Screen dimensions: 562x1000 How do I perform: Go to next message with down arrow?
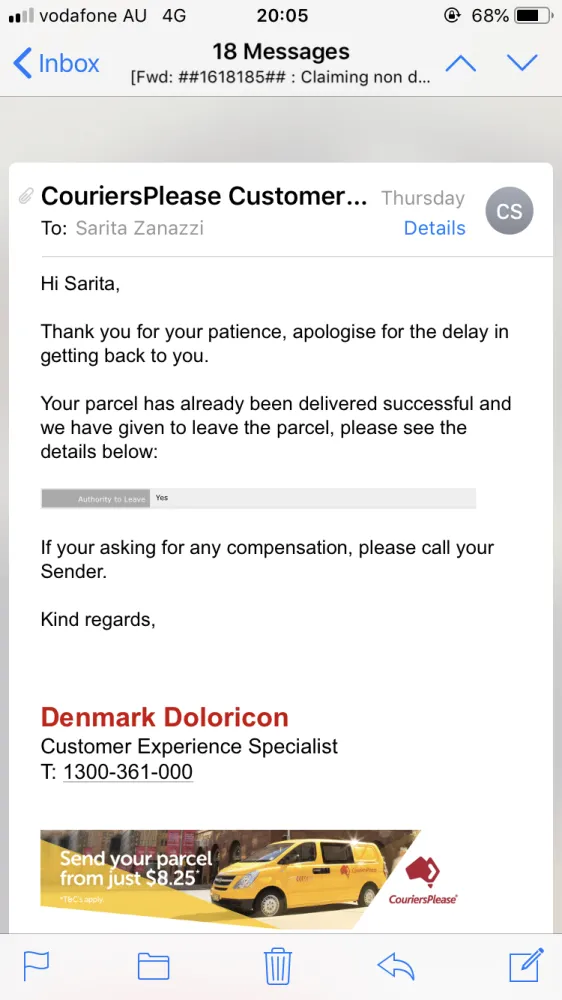[522, 63]
